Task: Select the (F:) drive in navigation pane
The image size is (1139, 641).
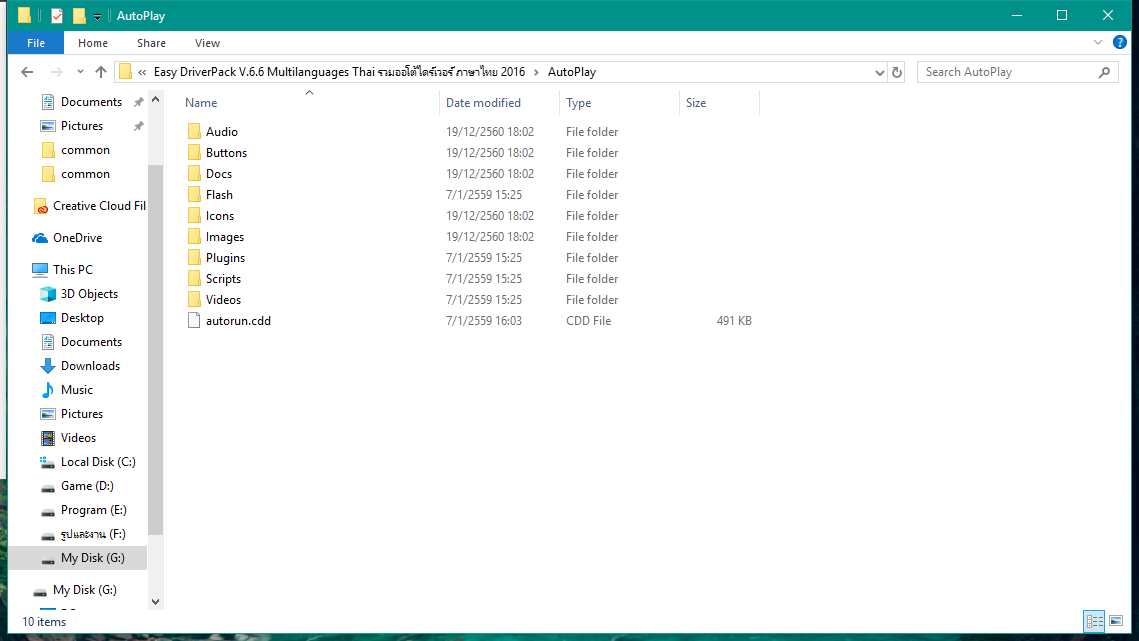Action: [x=93, y=533]
